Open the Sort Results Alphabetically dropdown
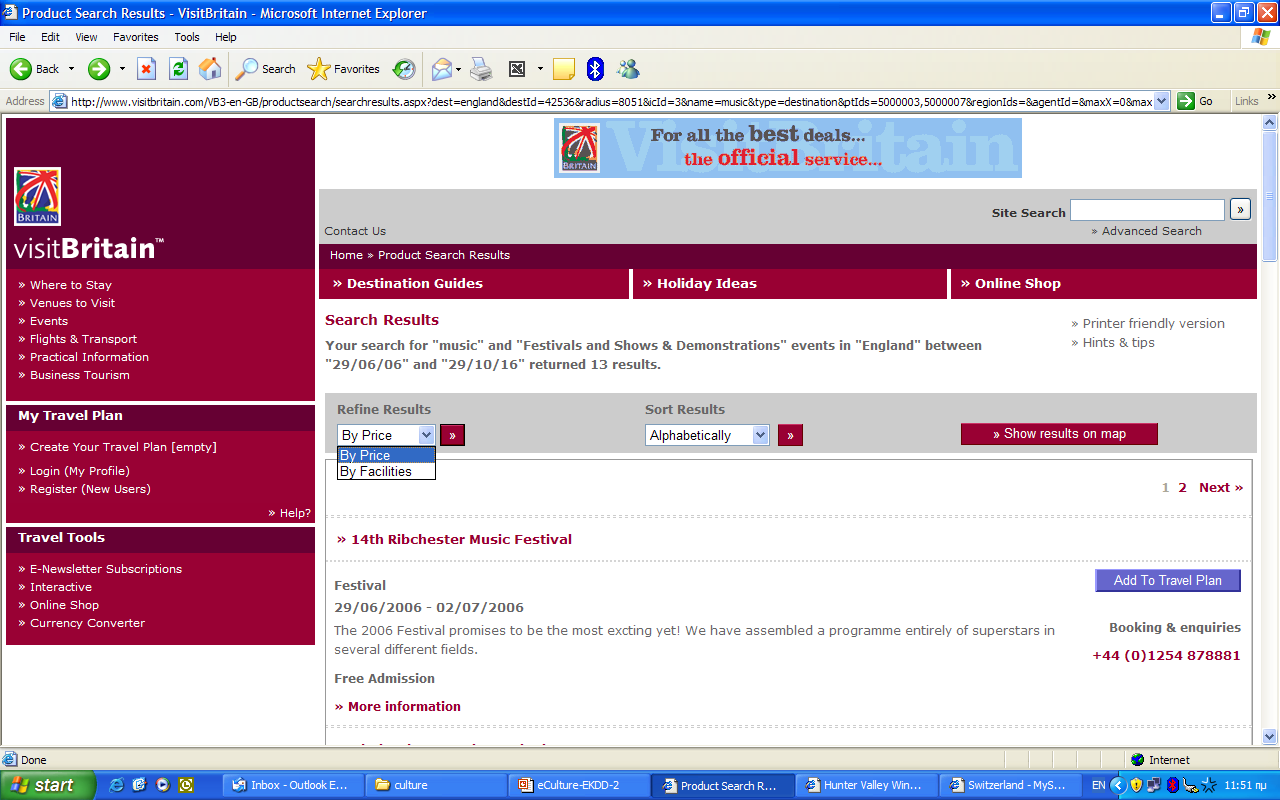This screenshot has height=800, width=1280. (760, 435)
